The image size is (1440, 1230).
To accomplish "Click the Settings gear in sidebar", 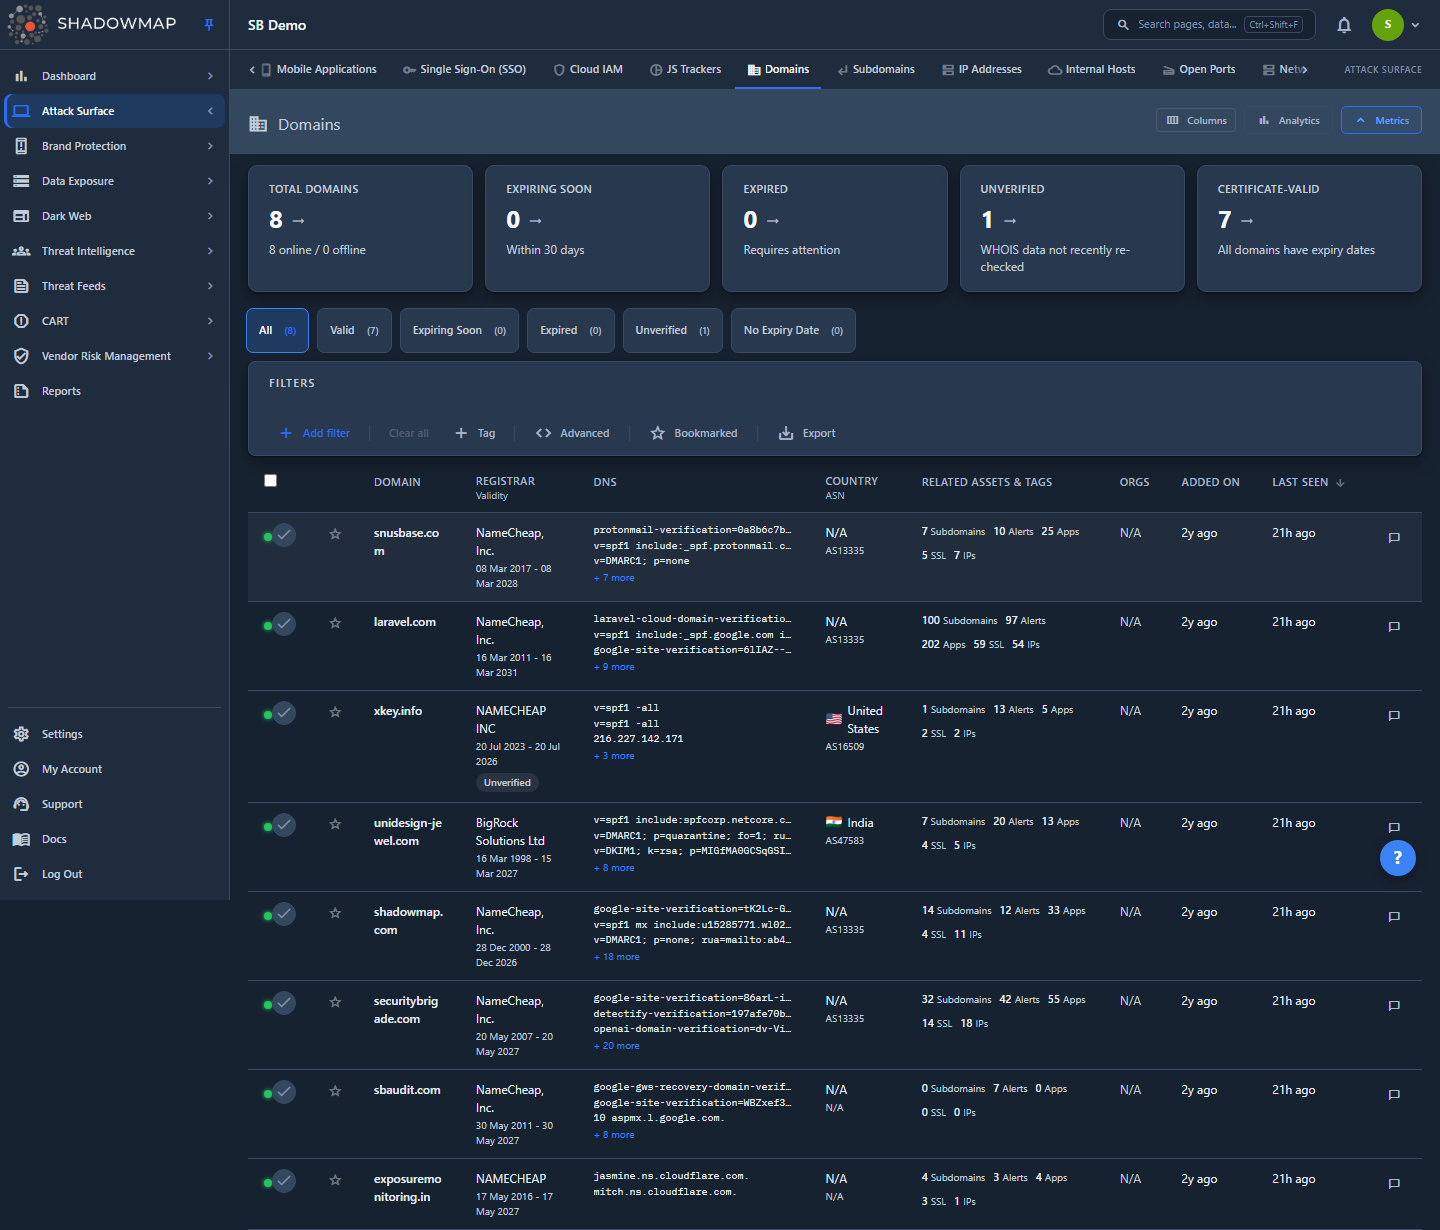I will click(21, 734).
